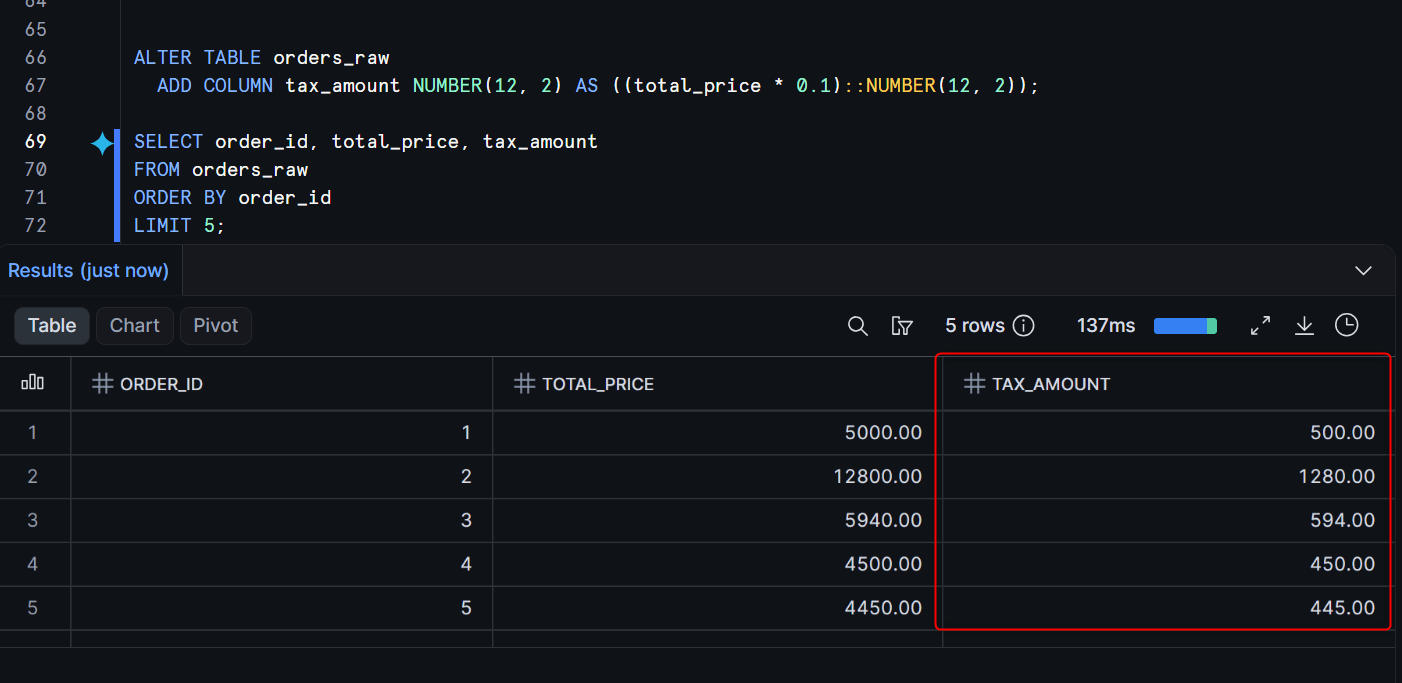Click the ORDER_ID cell in row 3
This screenshot has height=683, width=1402.
pyautogui.click(x=282, y=521)
